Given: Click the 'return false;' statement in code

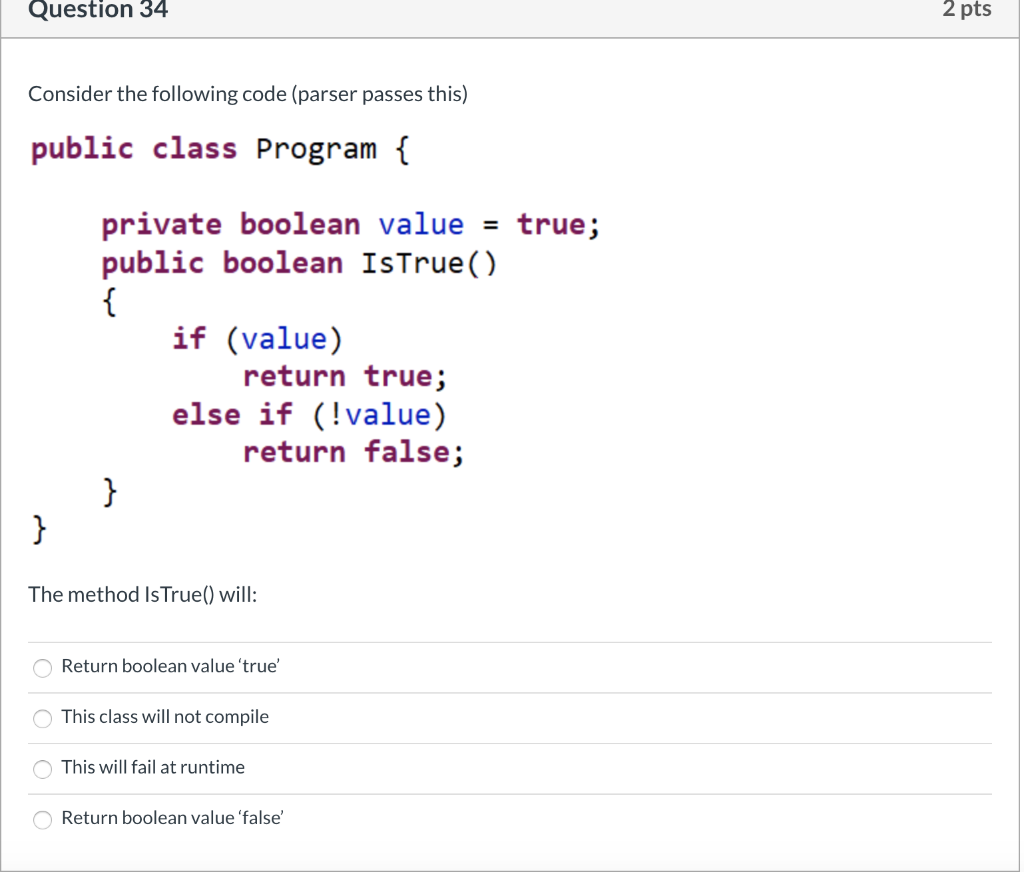Looking at the screenshot, I should (x=352, y=452).
